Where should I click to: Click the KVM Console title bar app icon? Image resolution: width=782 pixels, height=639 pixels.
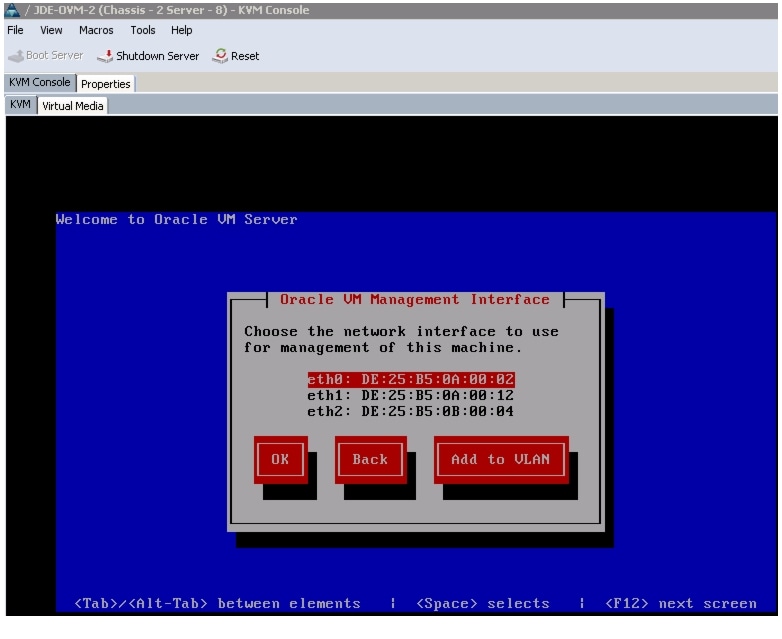coord(12,9)
